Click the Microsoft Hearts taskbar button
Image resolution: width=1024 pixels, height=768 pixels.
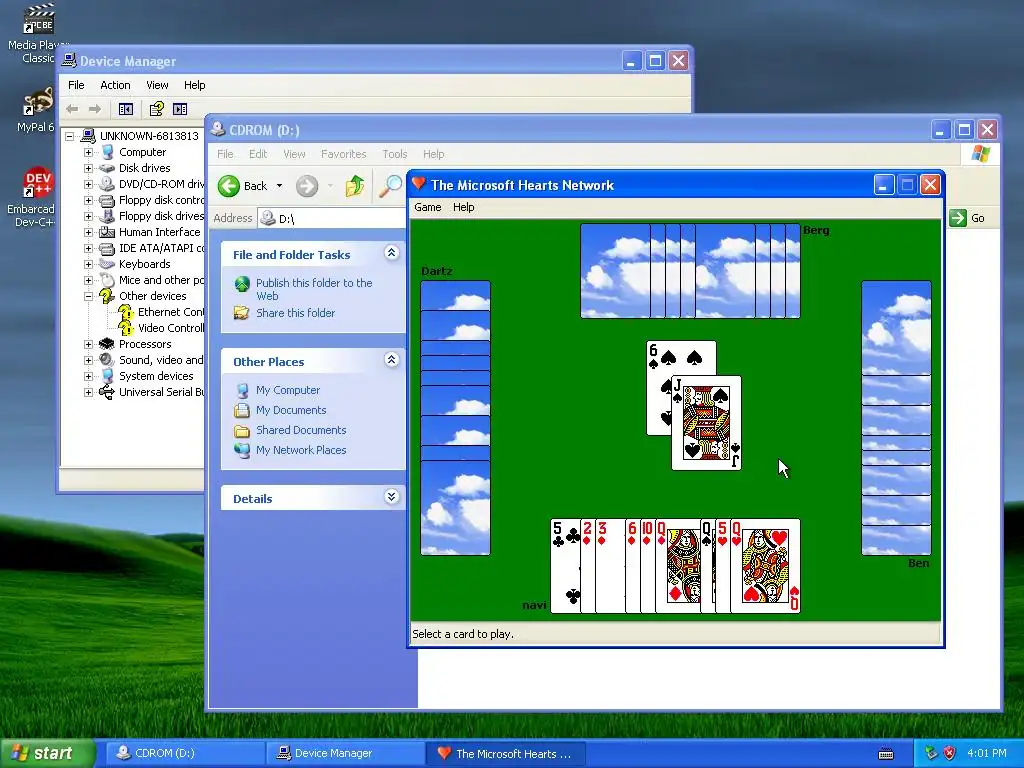pyautogui.click(x=505, y=753)
